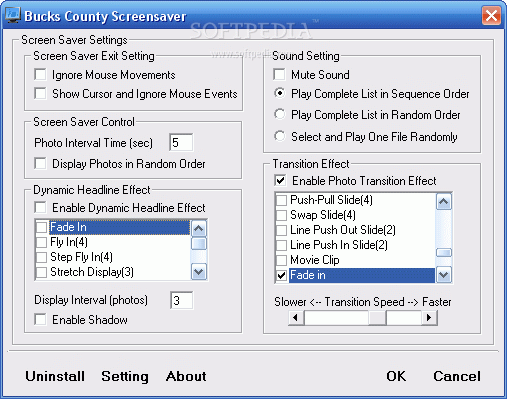Image resolution: width=507 pixels, height=399 pixels.
Task: Enable the Mute Sound checkbox
Action: [279, 74]
